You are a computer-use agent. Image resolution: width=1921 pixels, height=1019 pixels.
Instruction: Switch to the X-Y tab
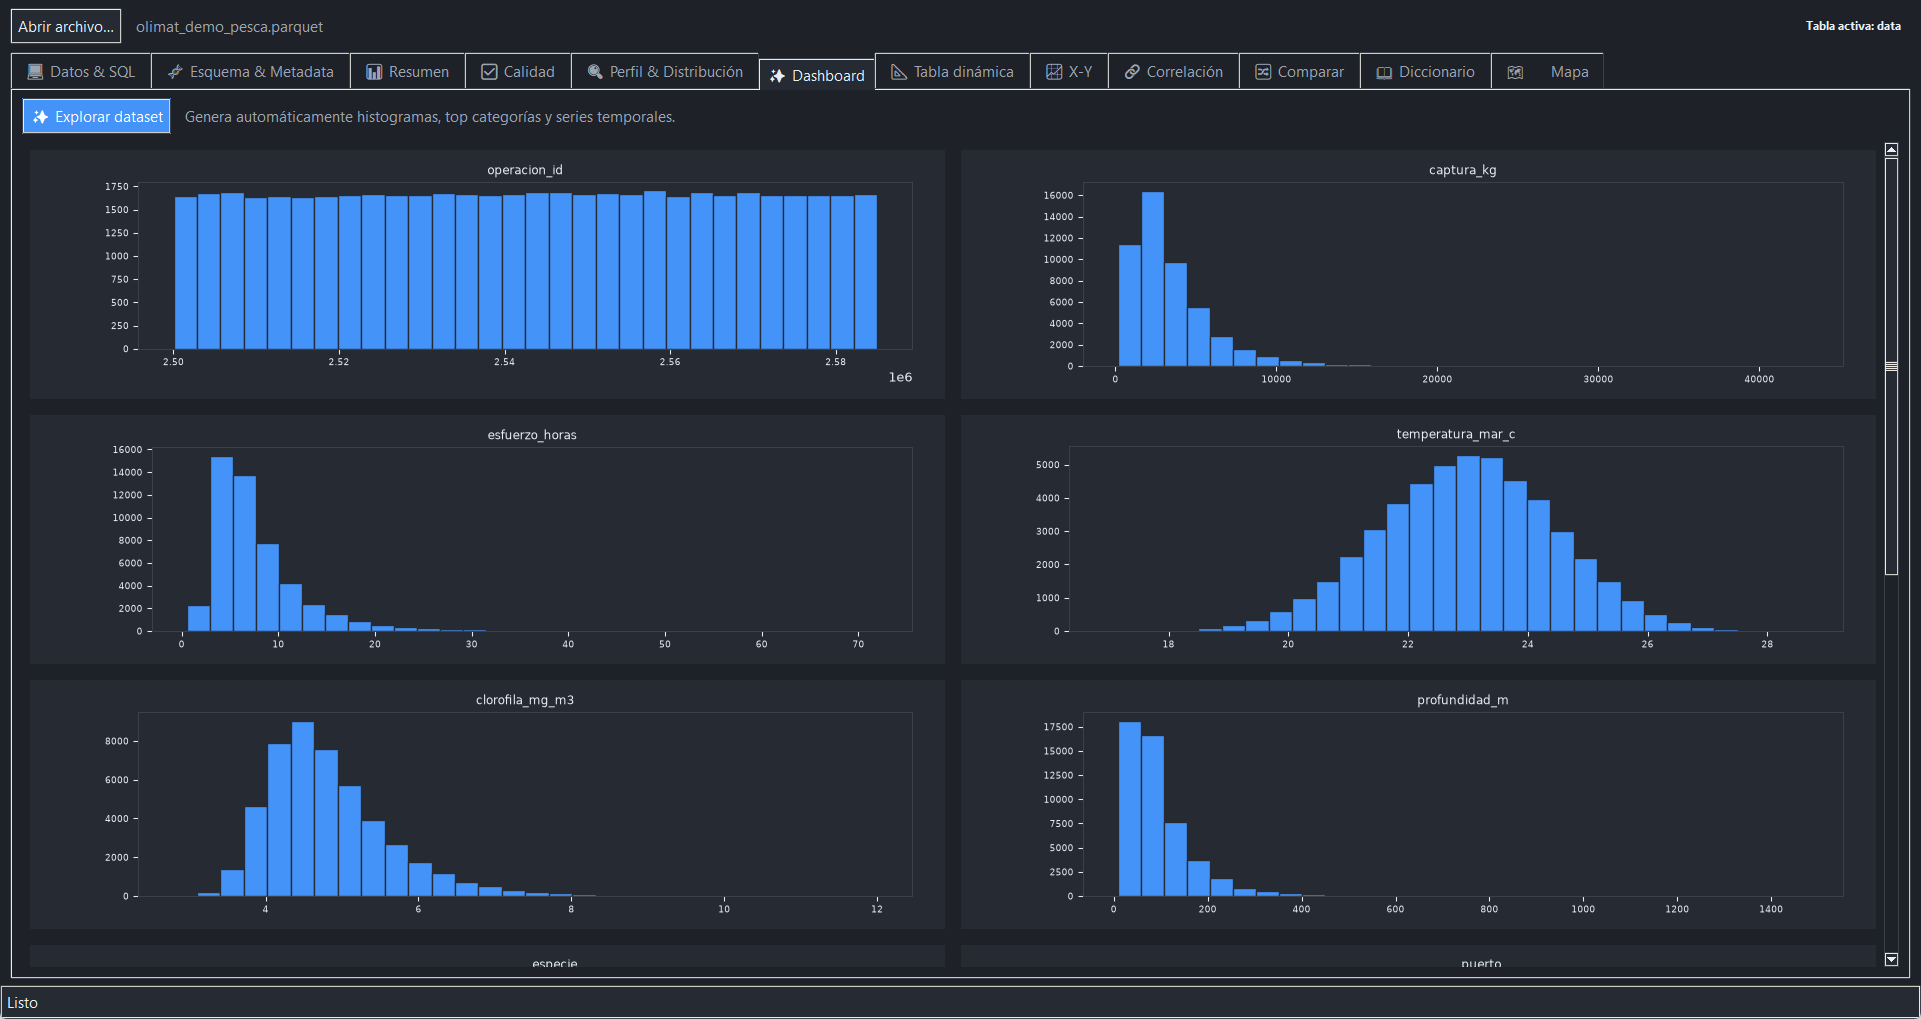click(x=1069, y=72)
